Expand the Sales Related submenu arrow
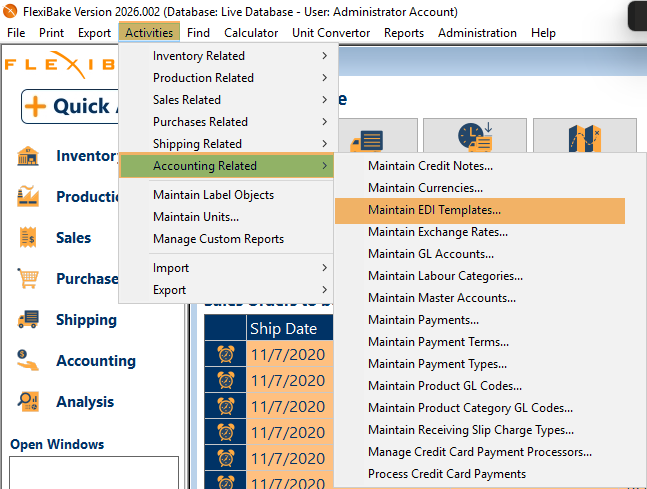Image resolution: width=647 pixels, height=489 pixels. [325, 99]
